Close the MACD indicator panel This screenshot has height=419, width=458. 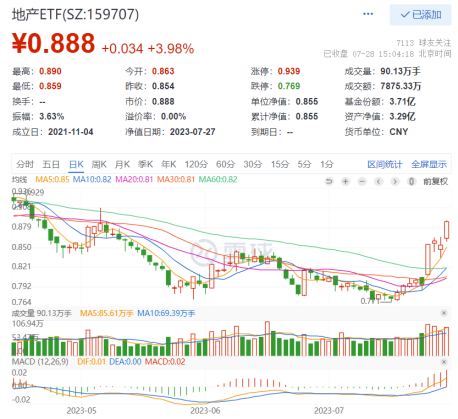444,362
